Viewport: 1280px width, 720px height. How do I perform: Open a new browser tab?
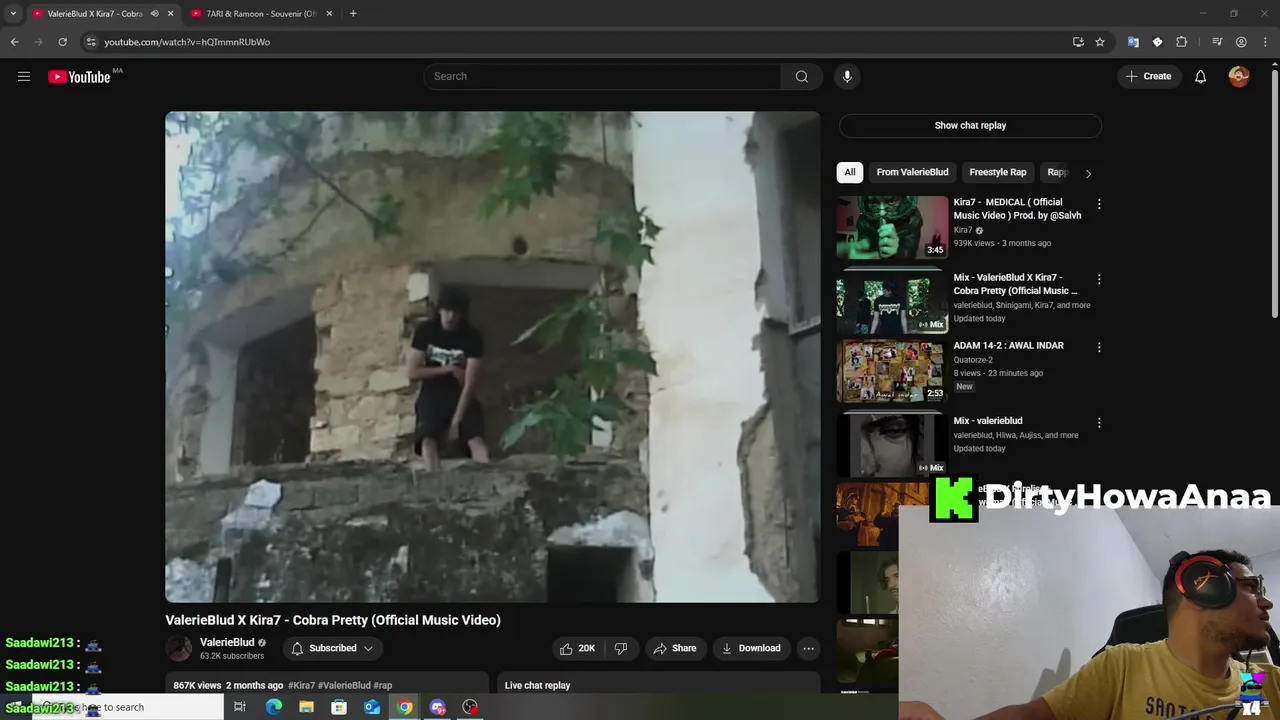point(353,14)
